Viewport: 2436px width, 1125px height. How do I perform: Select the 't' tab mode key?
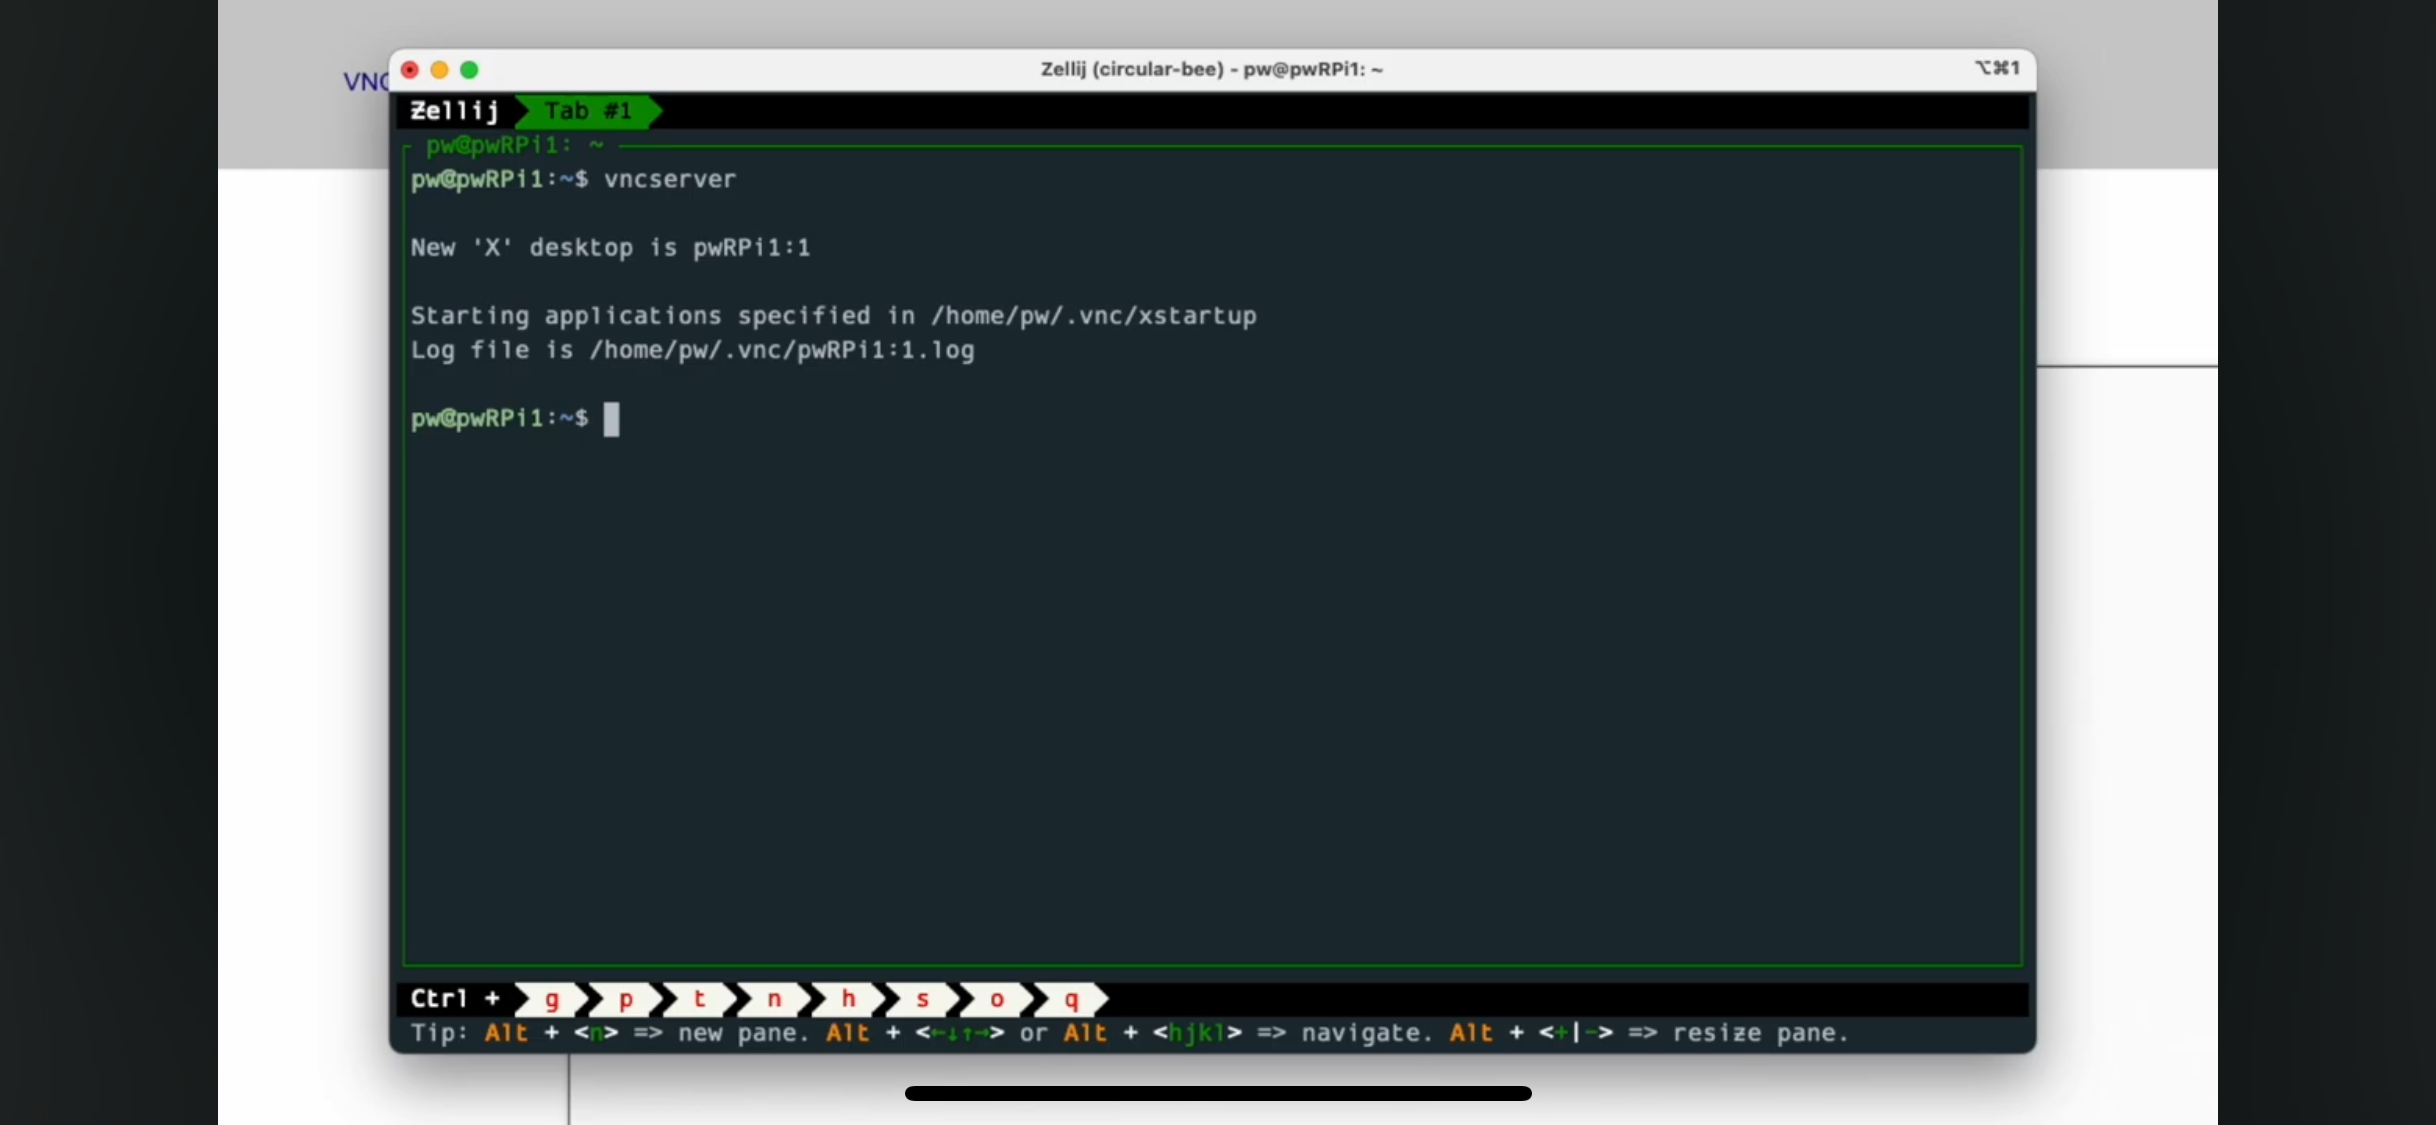(700, 999)
